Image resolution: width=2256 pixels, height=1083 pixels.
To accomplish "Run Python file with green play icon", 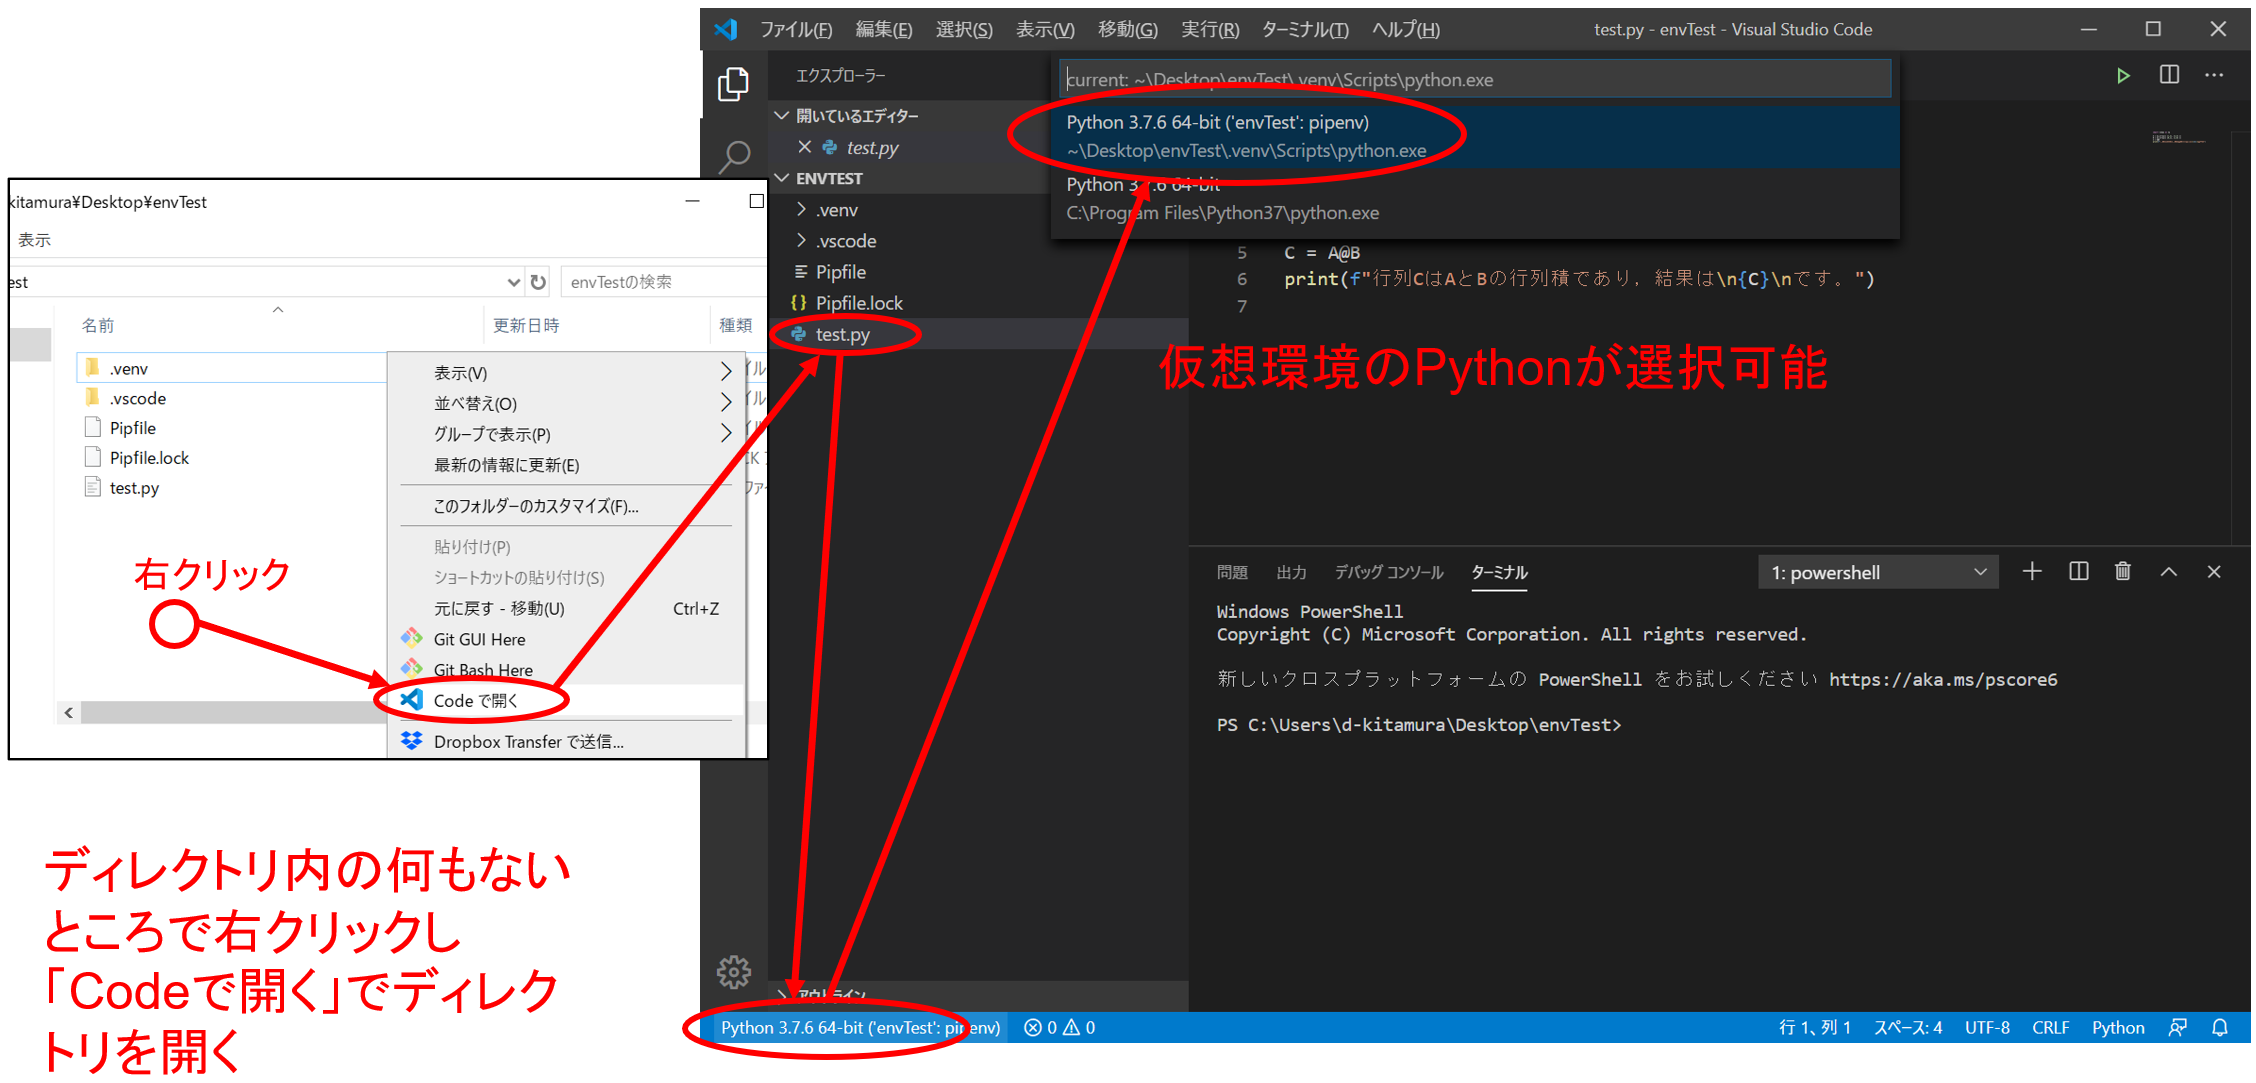I will [2122, 76].
